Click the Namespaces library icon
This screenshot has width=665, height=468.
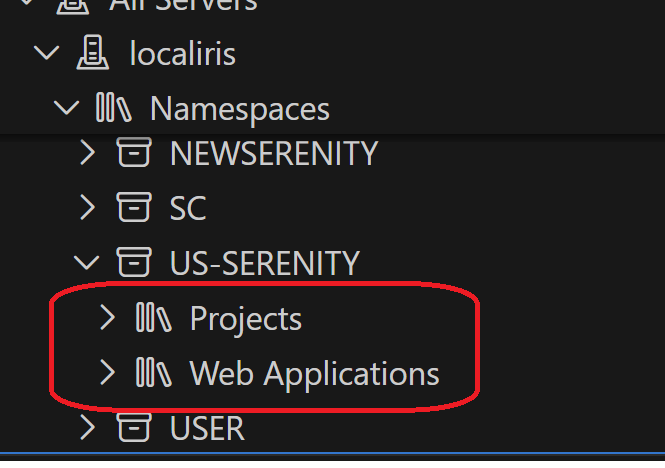coord(113,107)
